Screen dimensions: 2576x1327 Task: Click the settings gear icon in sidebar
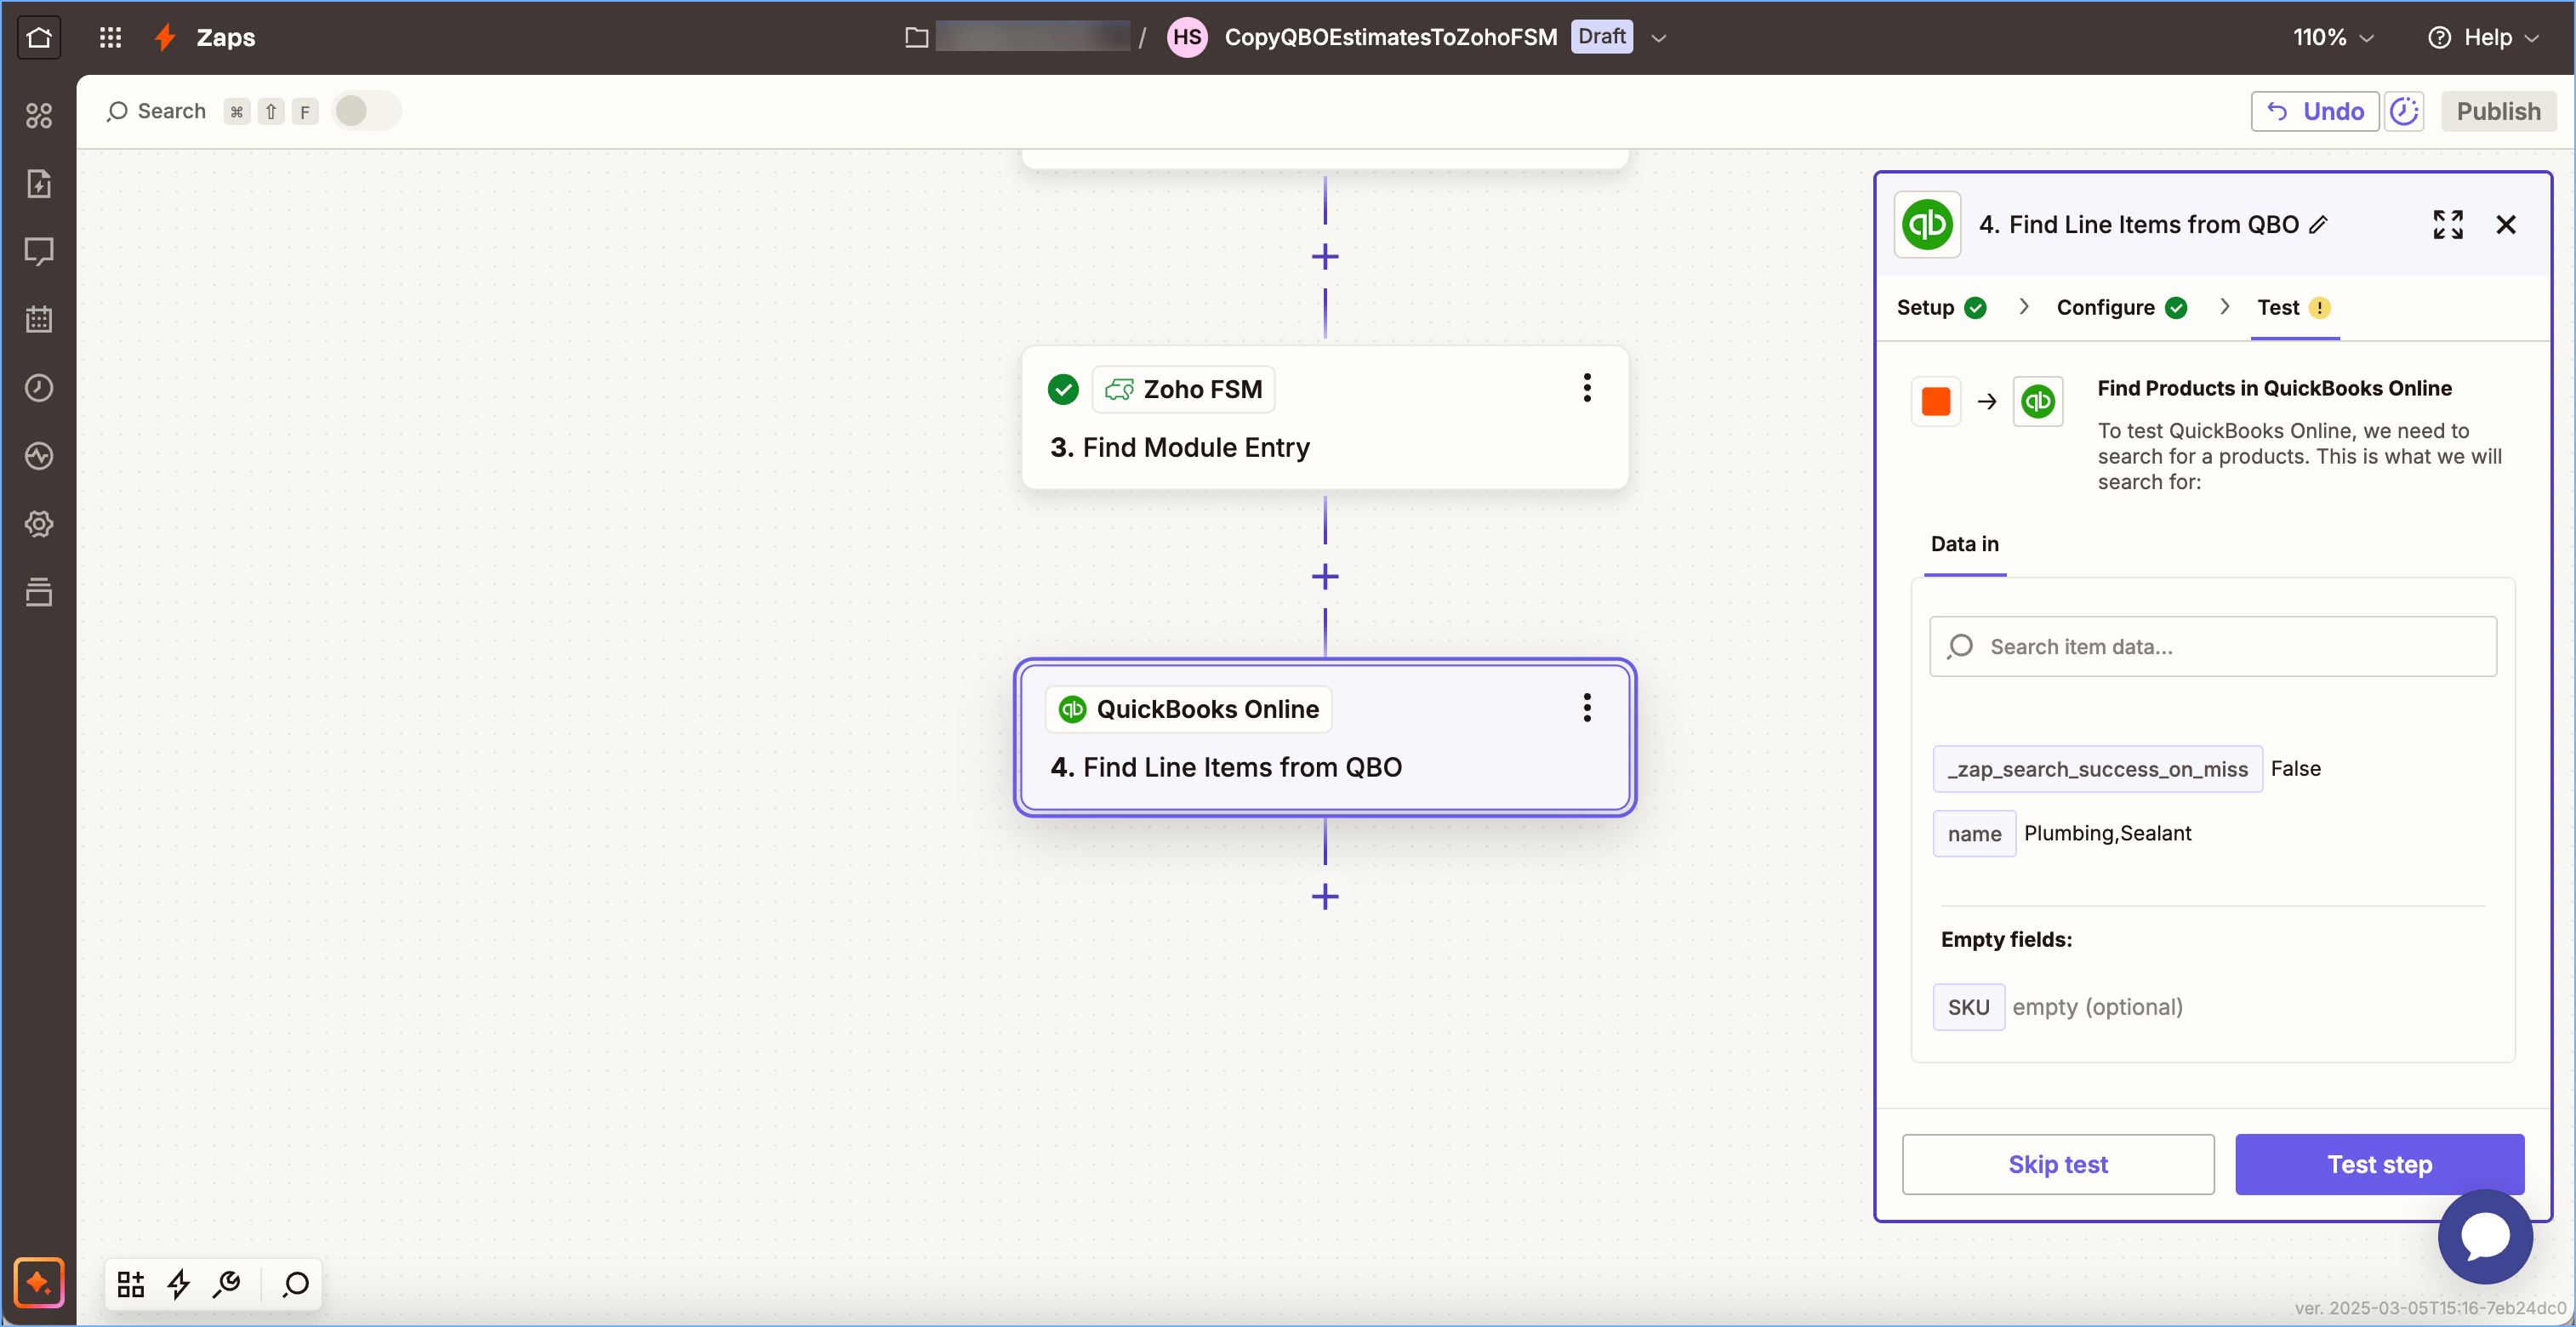tap(39, 524)
